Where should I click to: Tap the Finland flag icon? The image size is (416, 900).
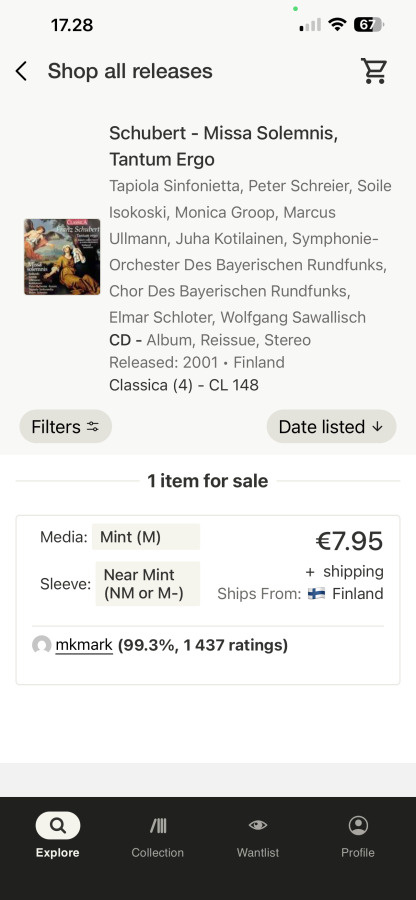pyautogui.click(x=316, y=593)
